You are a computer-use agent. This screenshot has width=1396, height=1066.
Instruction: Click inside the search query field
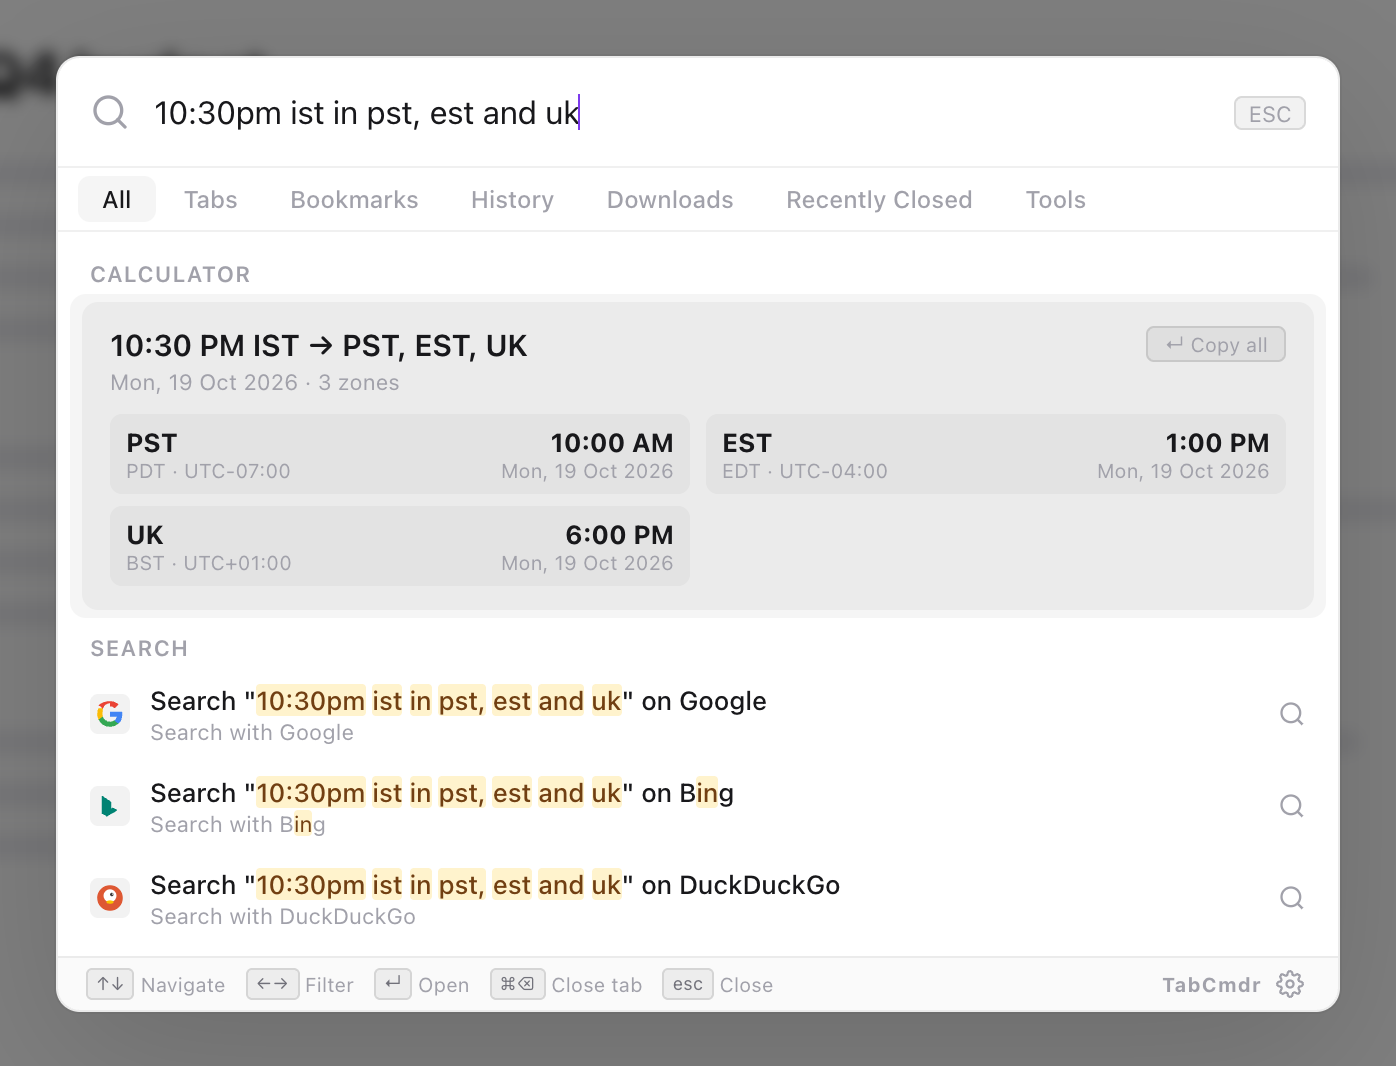click(680, 113)
